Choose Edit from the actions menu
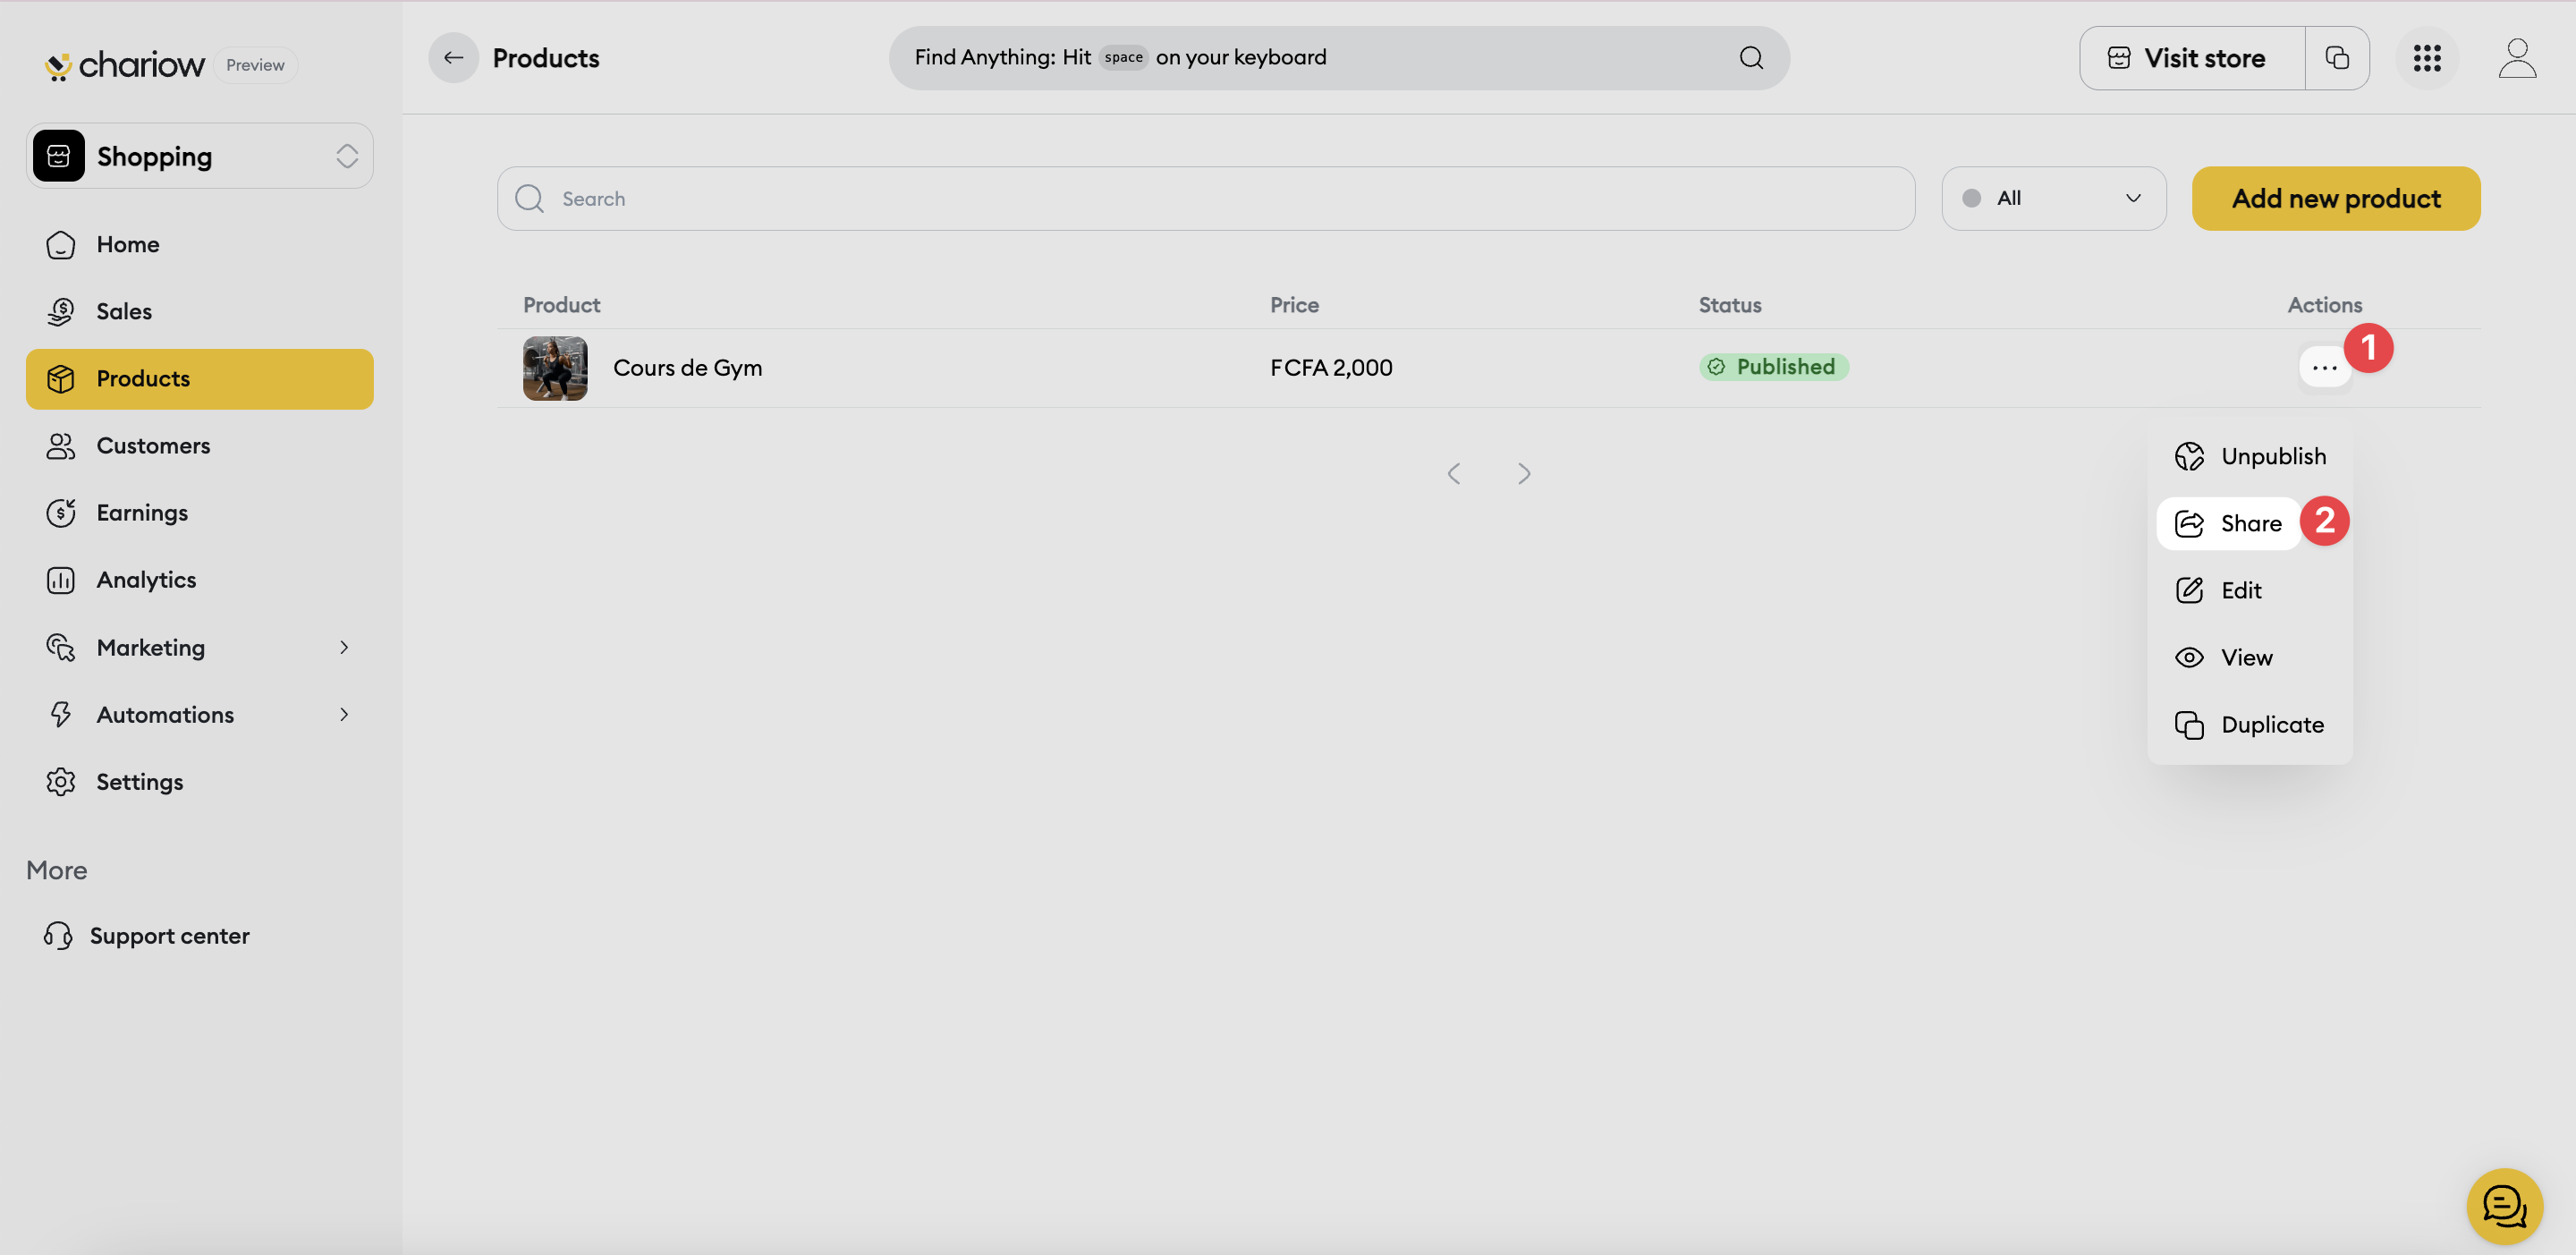 pyautogui.click(x=2250, y=591)
